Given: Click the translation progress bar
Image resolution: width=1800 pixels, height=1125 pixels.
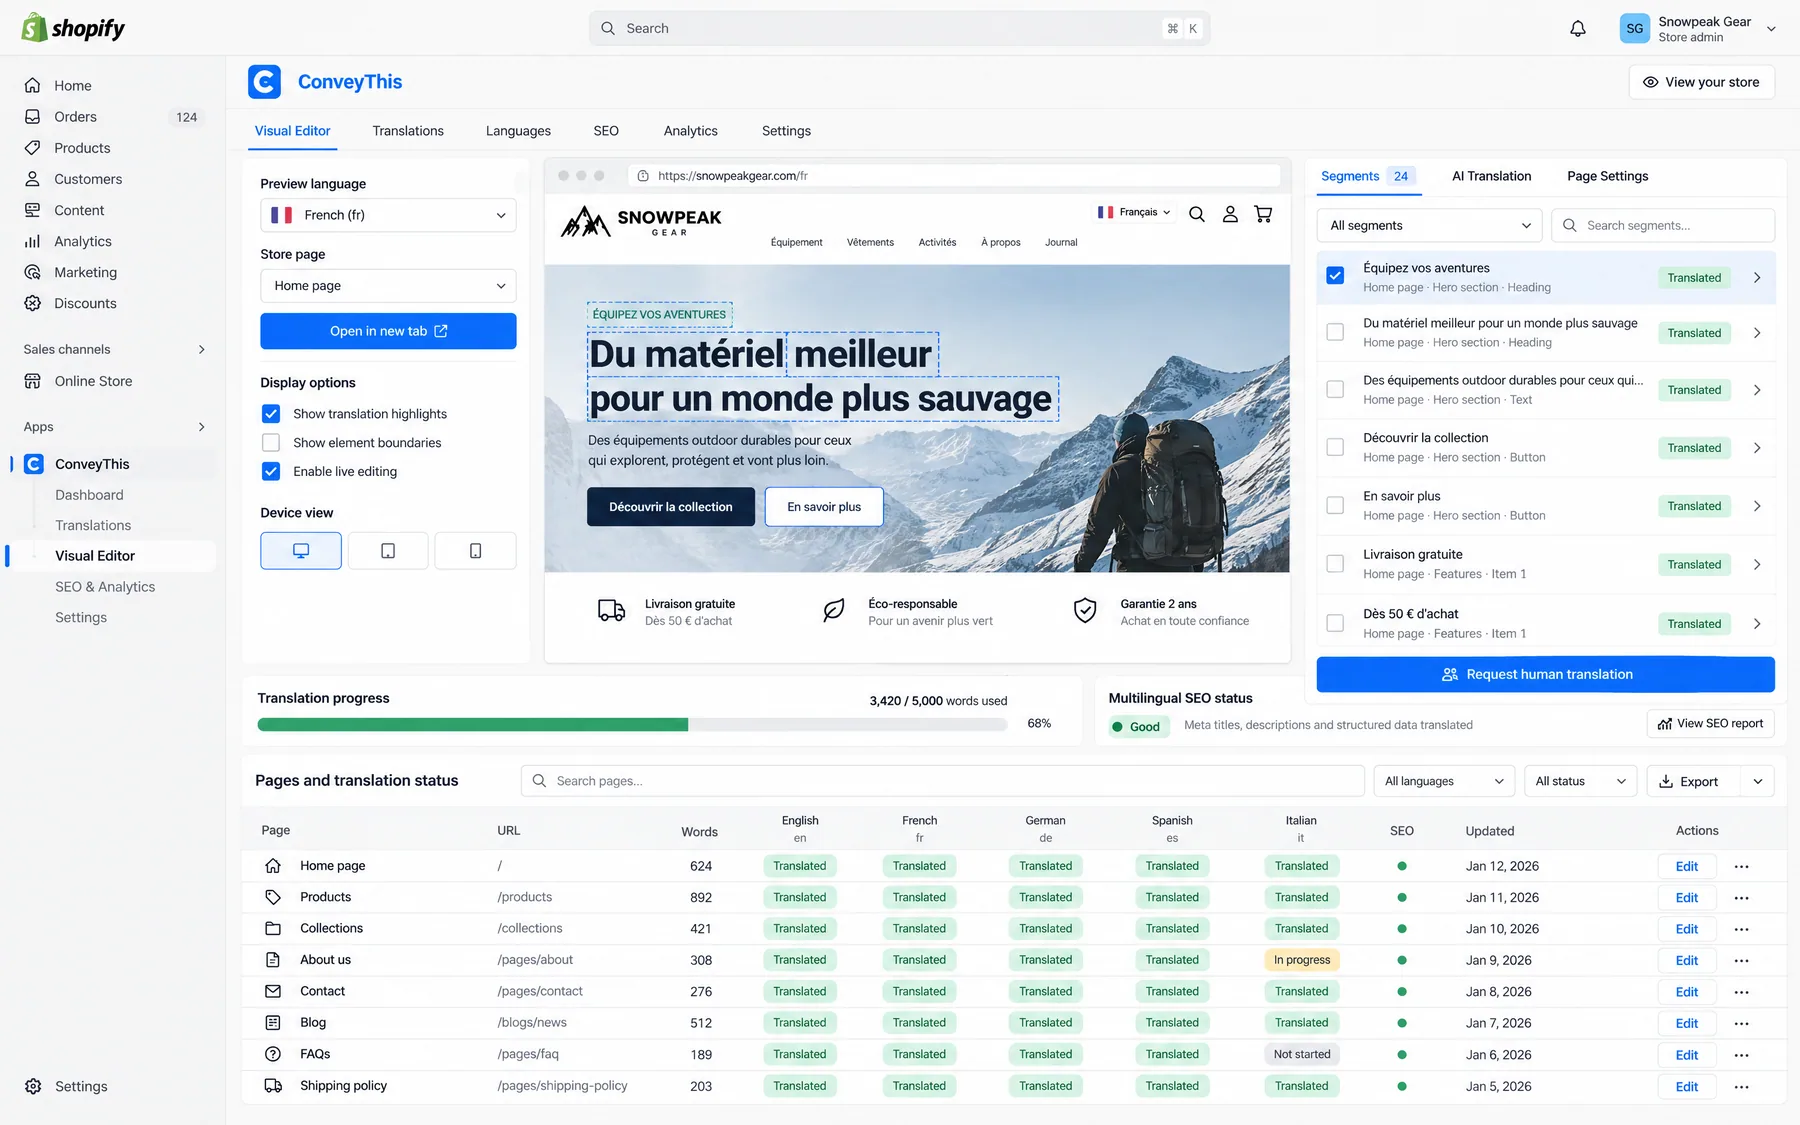Looking at the screenshot, I should 632,725.
